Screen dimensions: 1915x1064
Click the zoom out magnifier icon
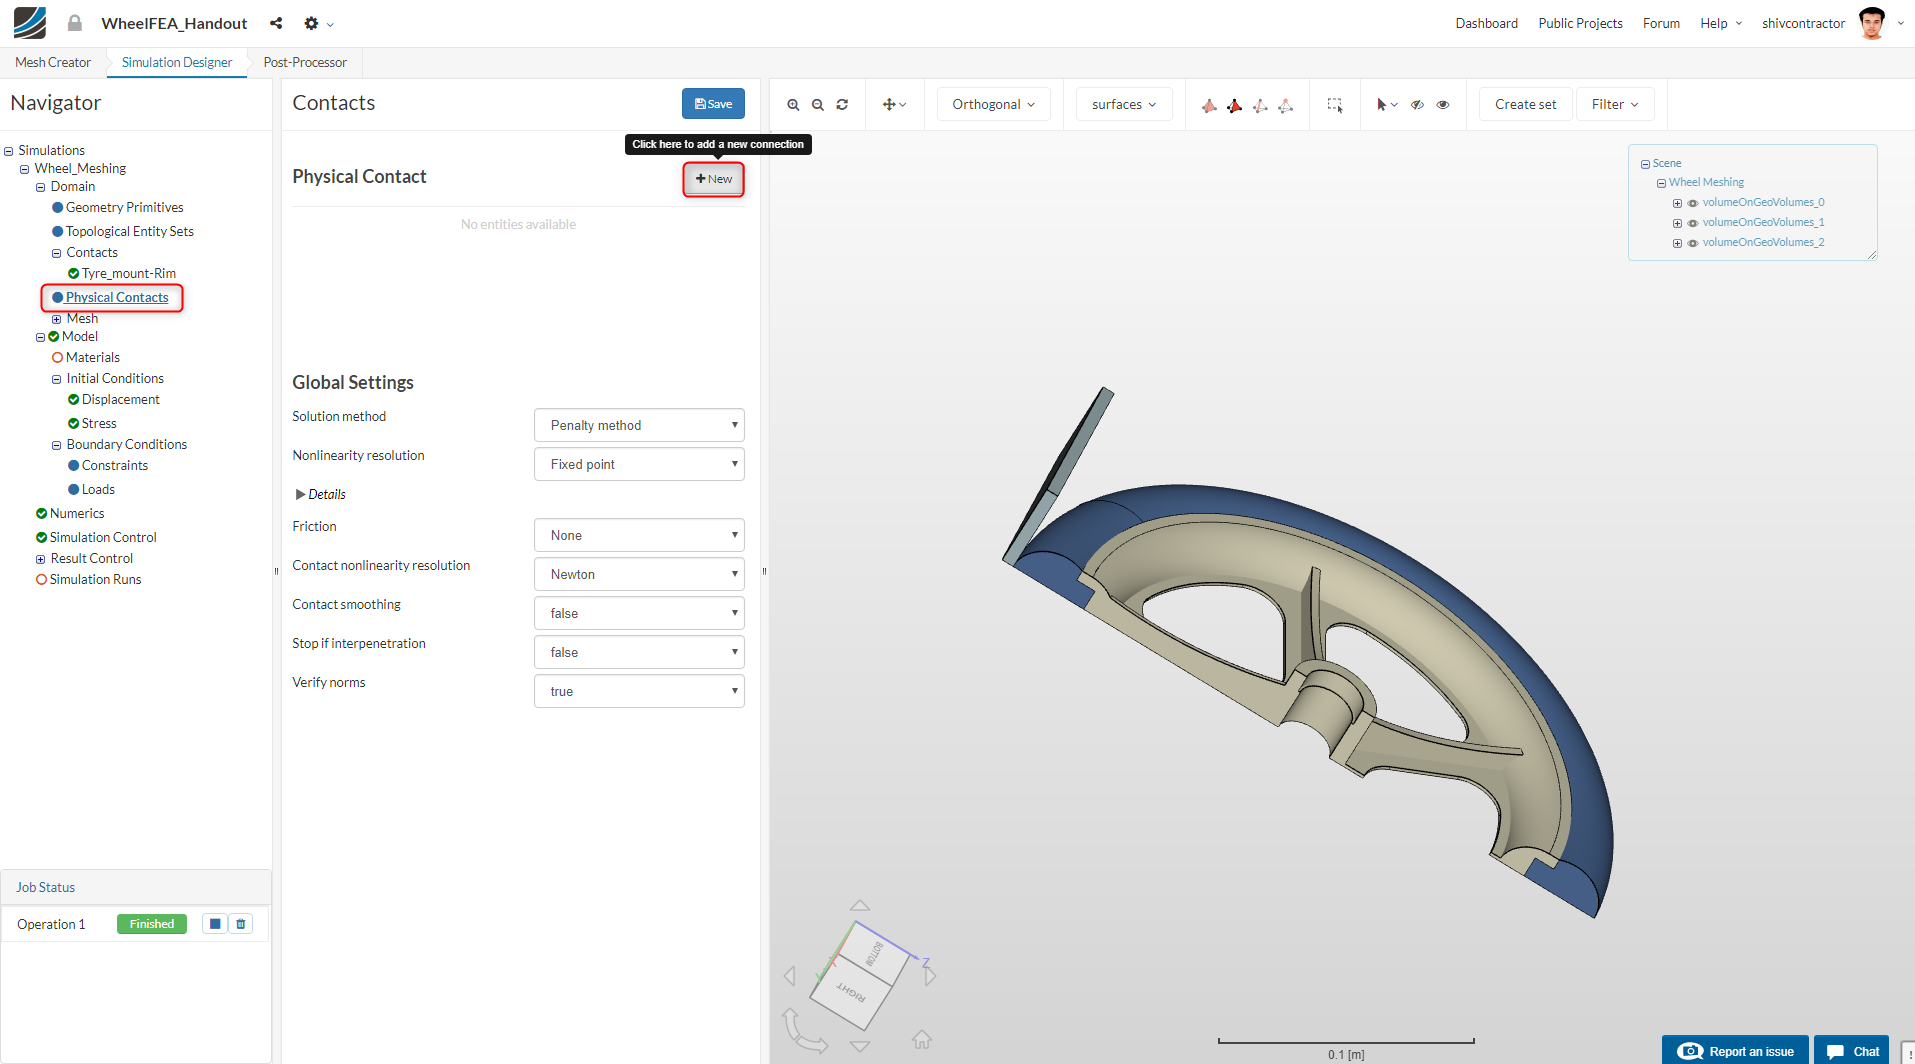[x=818, y=105]
